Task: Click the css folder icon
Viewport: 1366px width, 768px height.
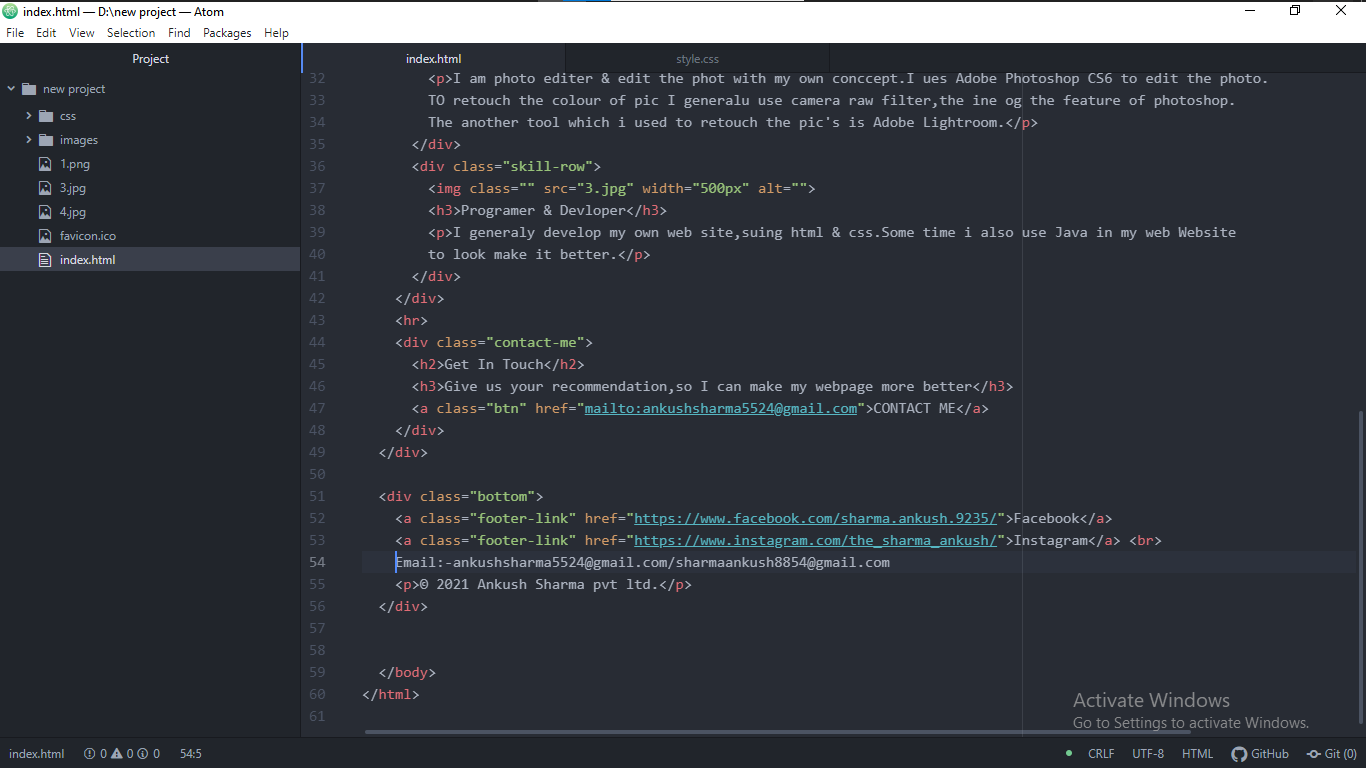Action: [x=45, y=116]
